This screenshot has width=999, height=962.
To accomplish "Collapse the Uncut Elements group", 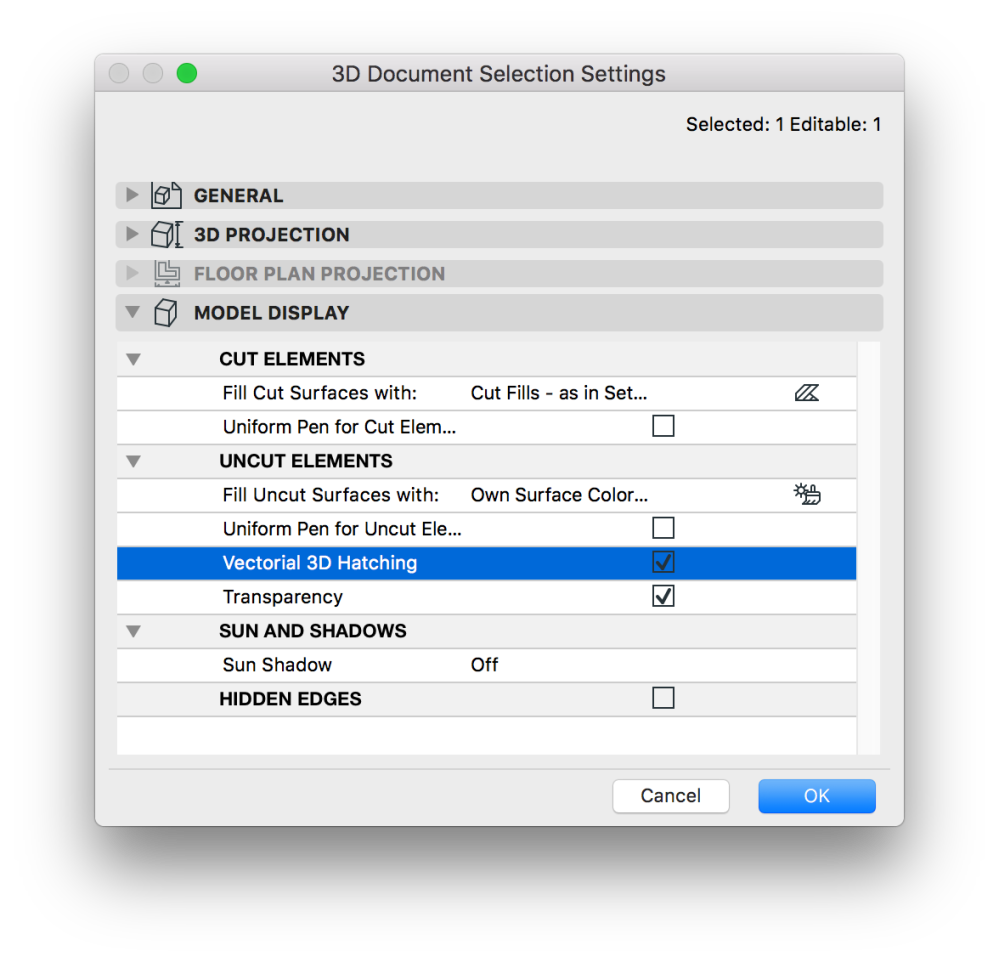I will click(x=134, y=461).
